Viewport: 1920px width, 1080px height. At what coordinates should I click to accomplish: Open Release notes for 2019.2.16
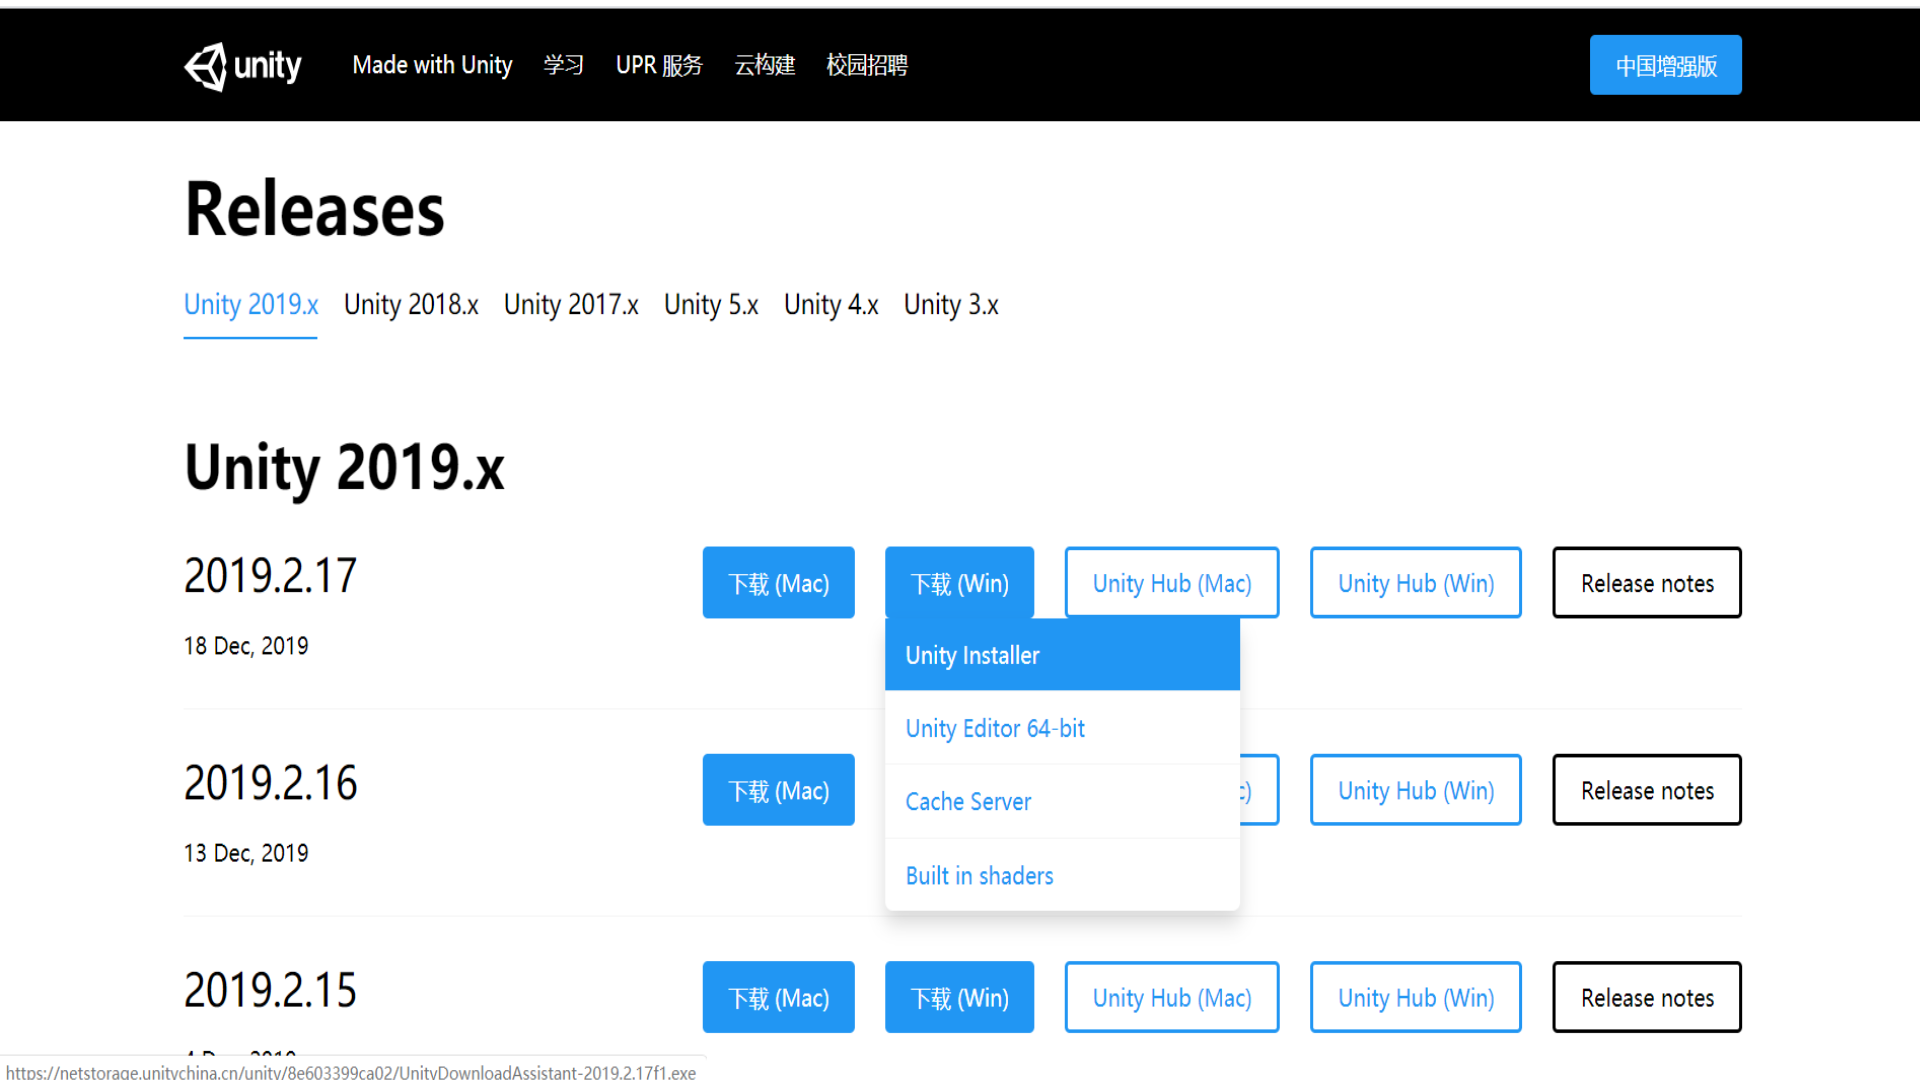pyautogui.click(x=1646, y=791)
